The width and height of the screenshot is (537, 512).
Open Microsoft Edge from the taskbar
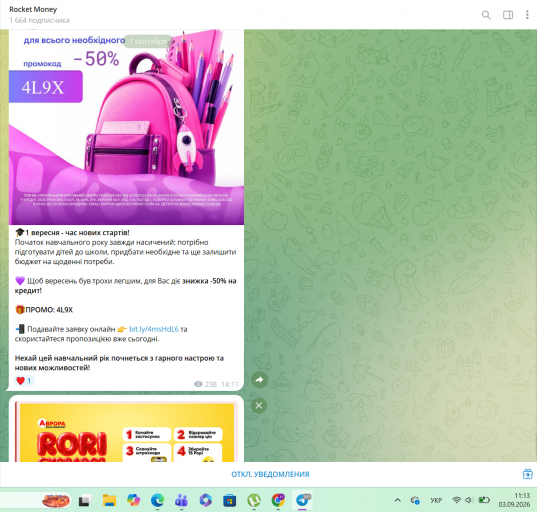pos(158,500)
